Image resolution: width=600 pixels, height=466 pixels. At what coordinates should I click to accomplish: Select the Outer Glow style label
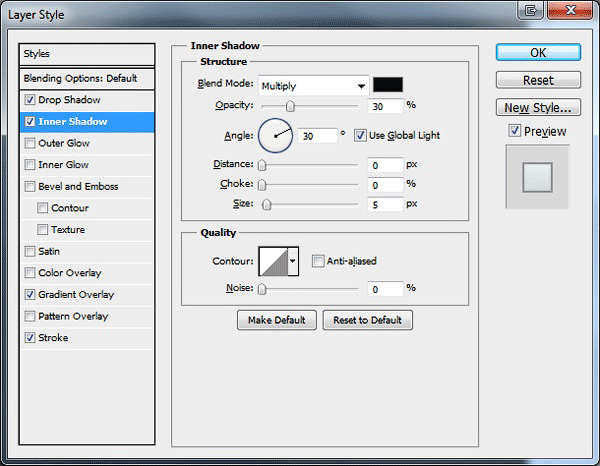pos(64,143)
